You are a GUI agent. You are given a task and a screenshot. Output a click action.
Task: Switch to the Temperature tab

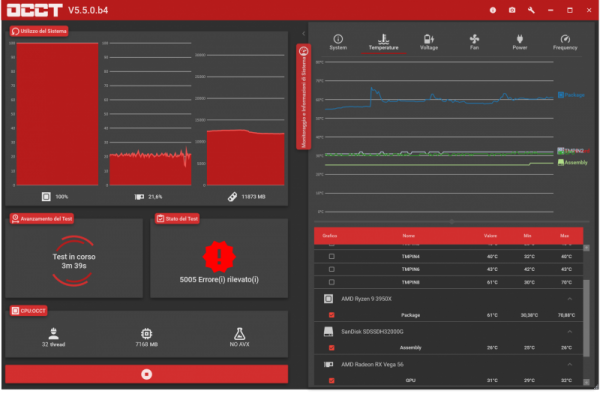pos(383,42)
